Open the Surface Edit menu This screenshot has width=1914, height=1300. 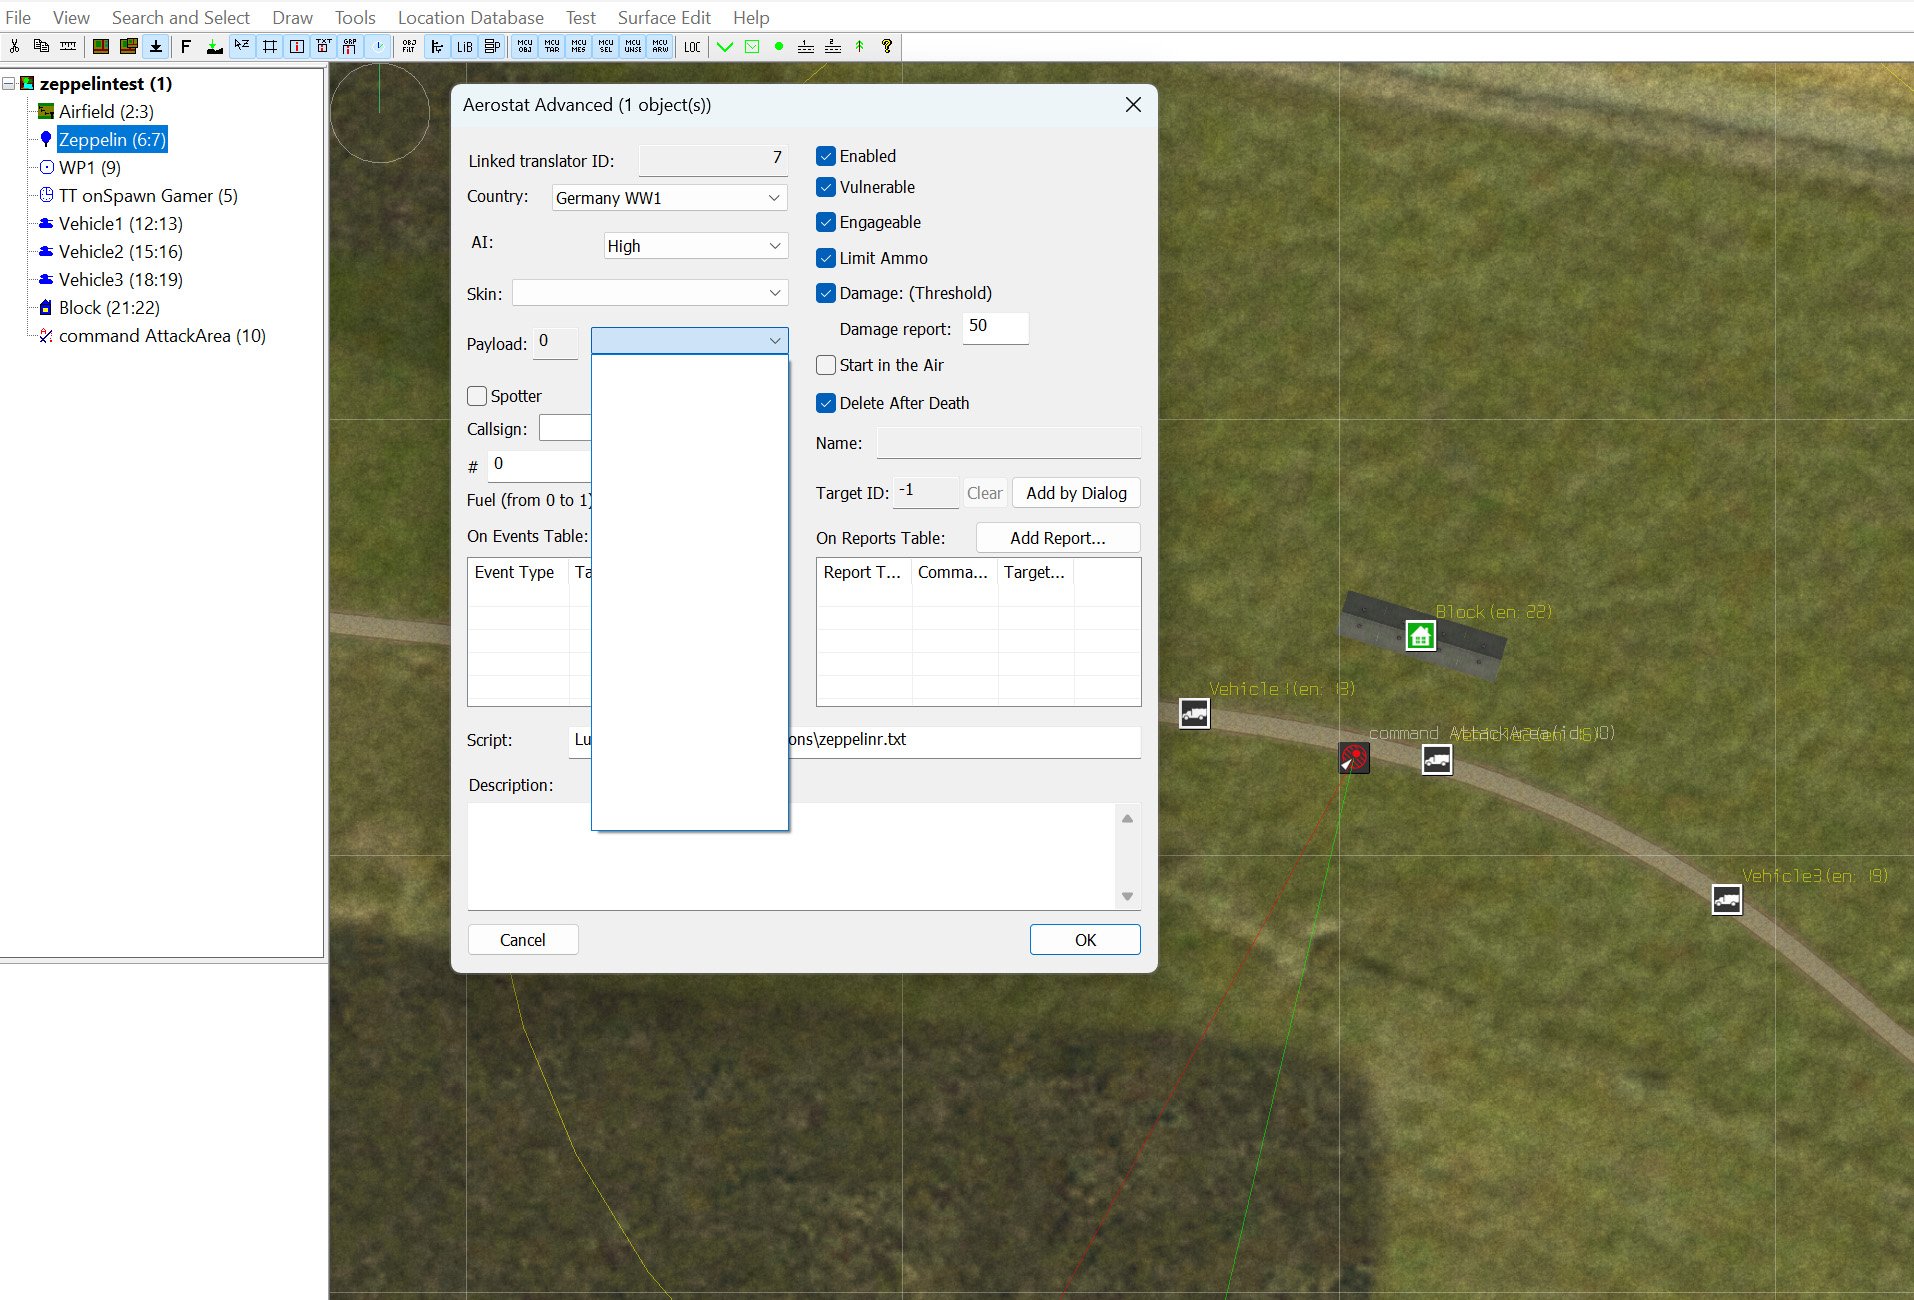(x=664, y=17)
